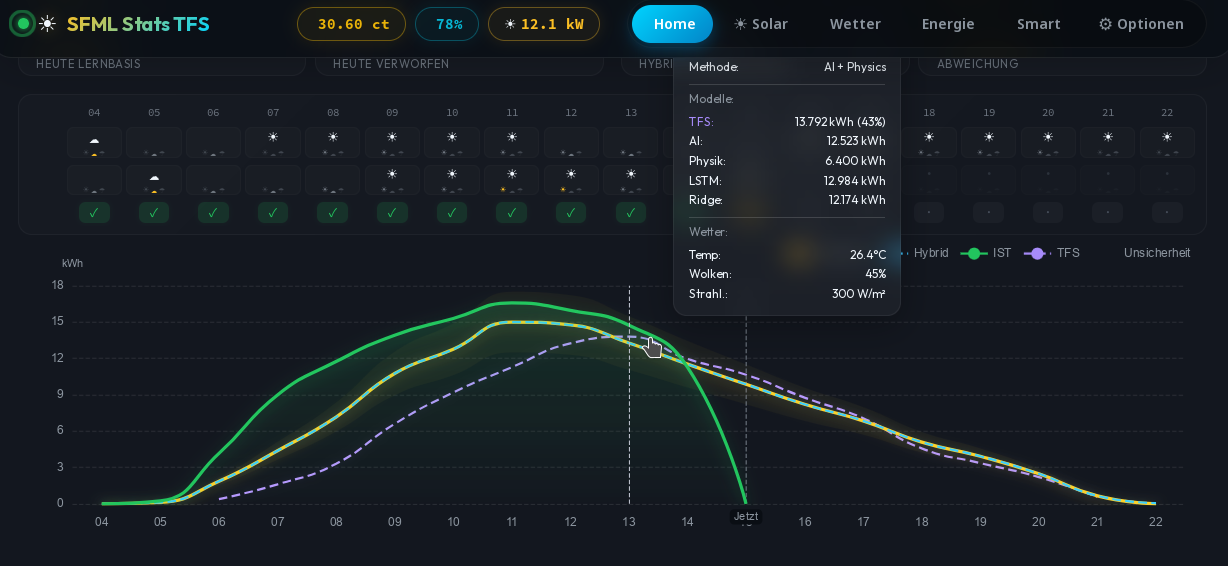
Task: Toggle the green checkmark under hour 13
Action: (631, 212)
